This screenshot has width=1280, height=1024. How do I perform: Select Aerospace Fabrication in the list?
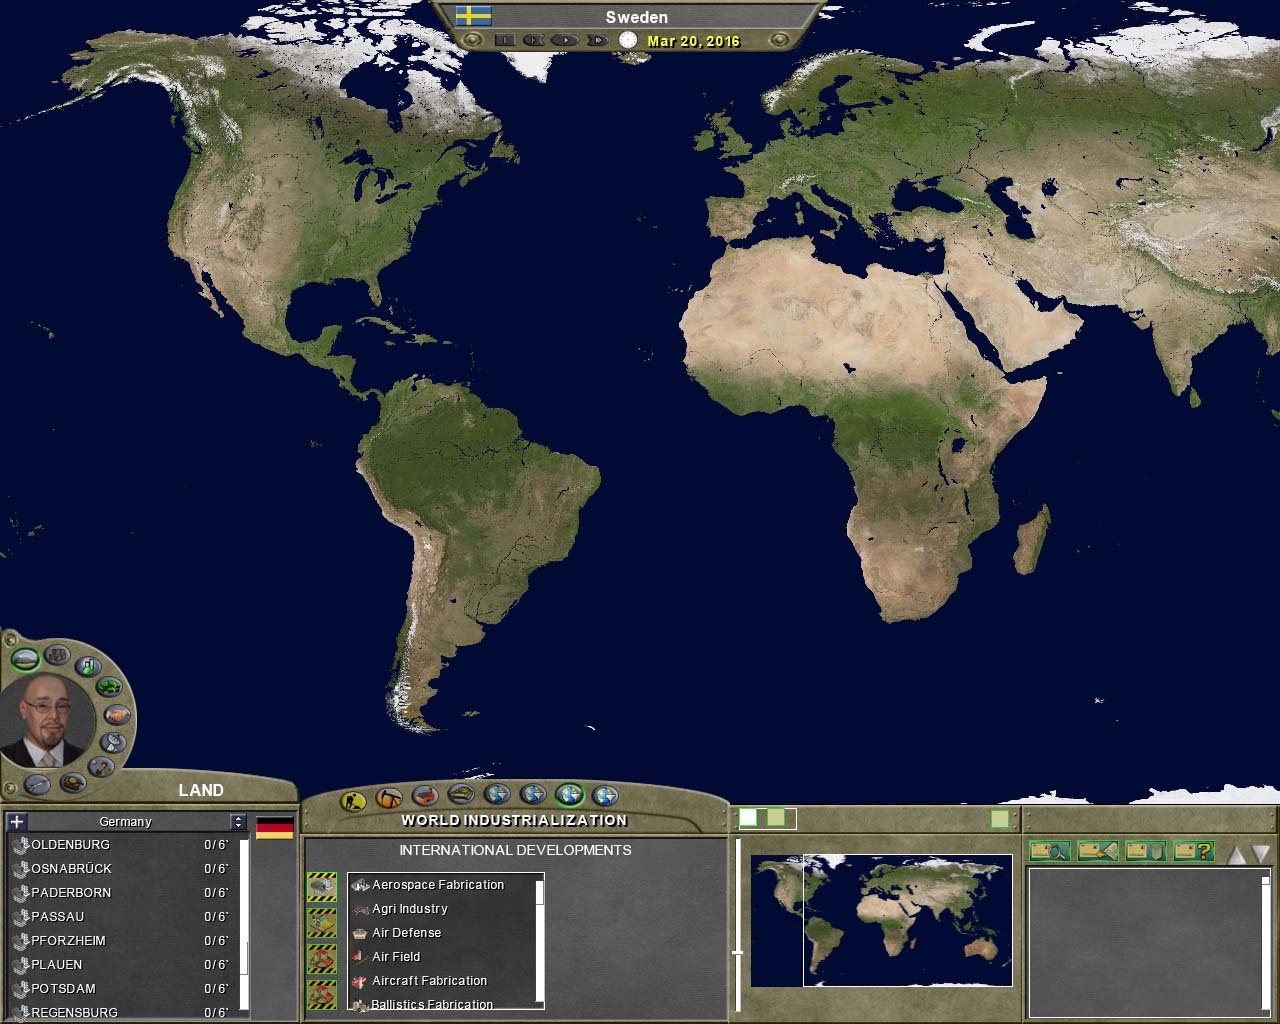point(437,885)
